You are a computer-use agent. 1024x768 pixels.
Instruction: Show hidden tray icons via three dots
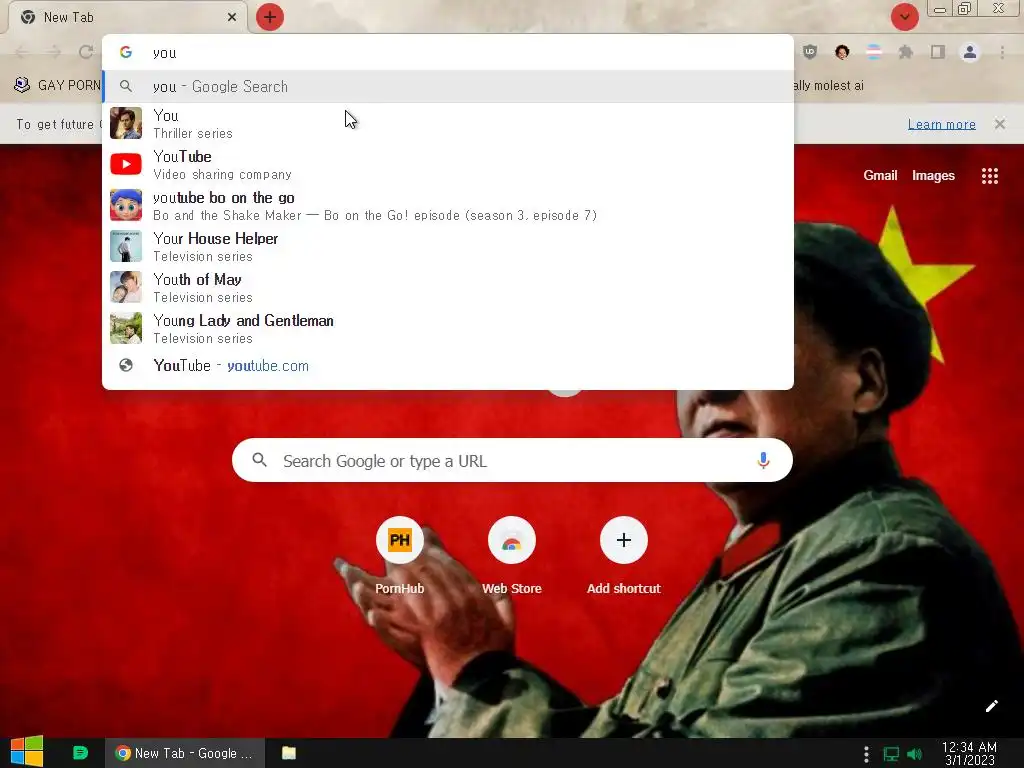(866, 754)
